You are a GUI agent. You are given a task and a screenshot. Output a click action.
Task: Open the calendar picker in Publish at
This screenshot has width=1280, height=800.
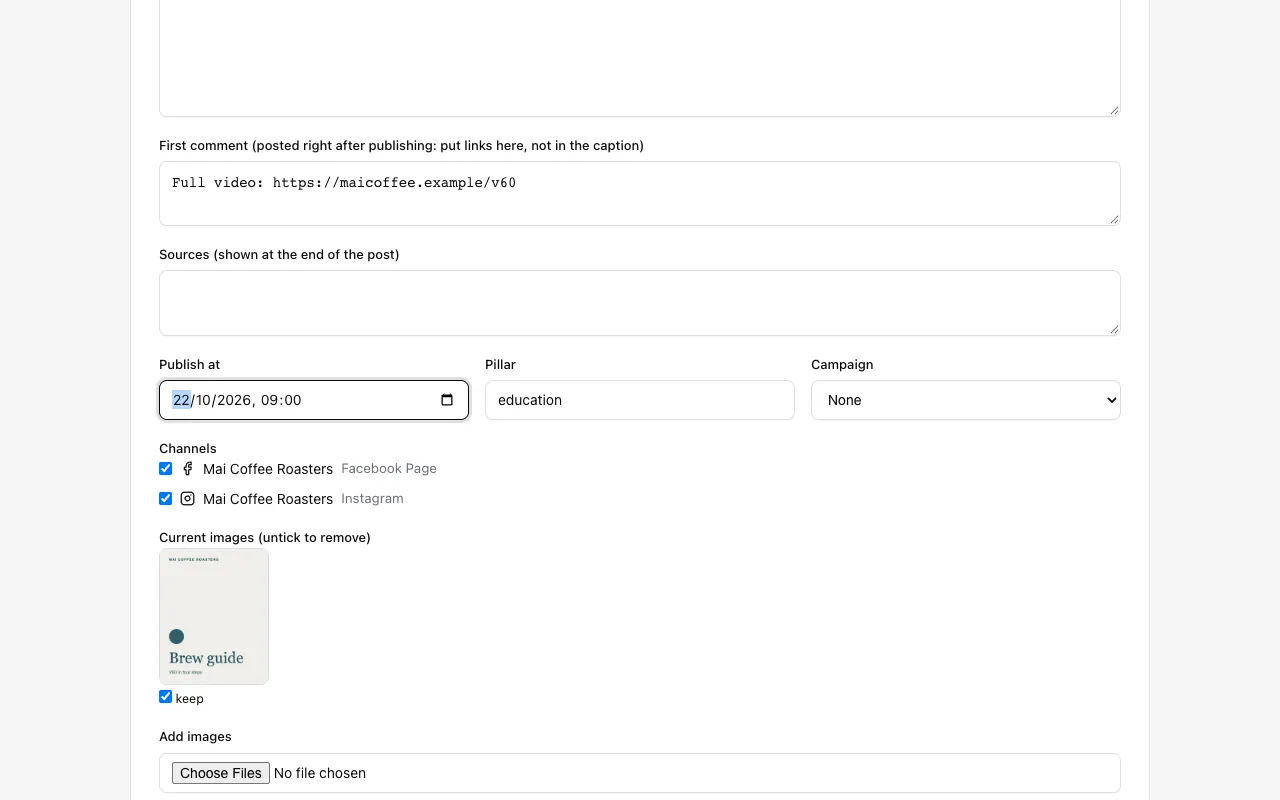(x=447, y=400)
